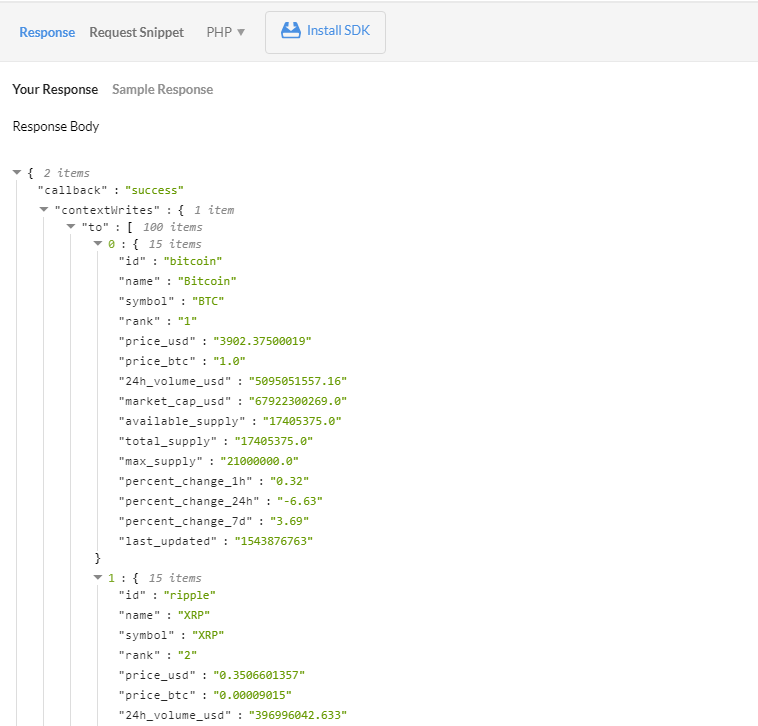Switch to the Request Snippet tab
Screen dimensions: 758x726
click(136, 32)
